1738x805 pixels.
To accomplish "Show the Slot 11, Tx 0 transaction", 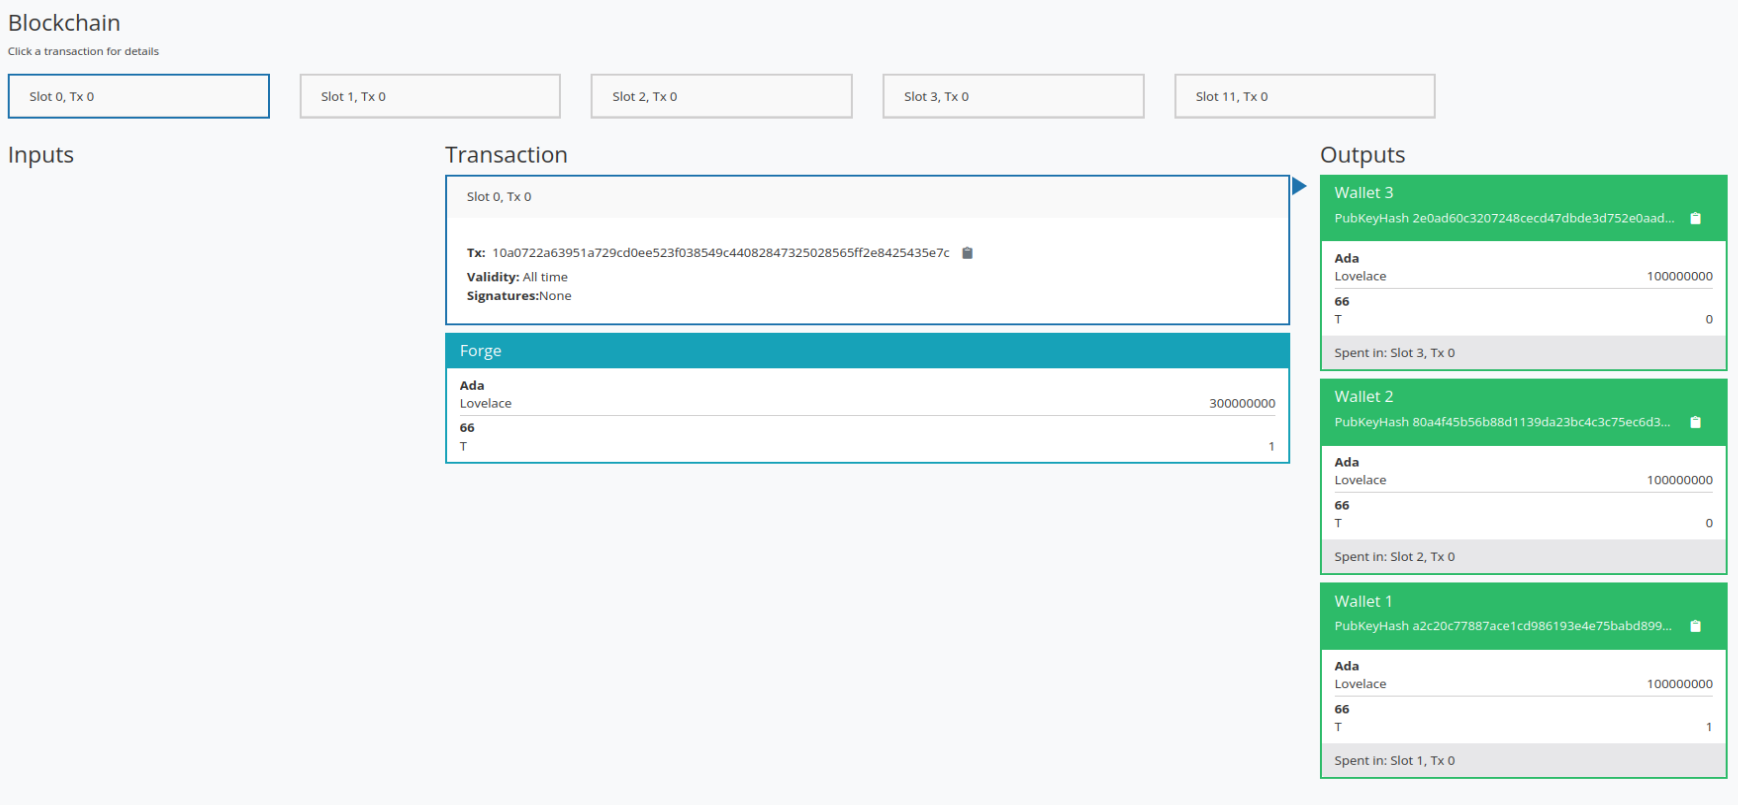I will coord(1304,96).
